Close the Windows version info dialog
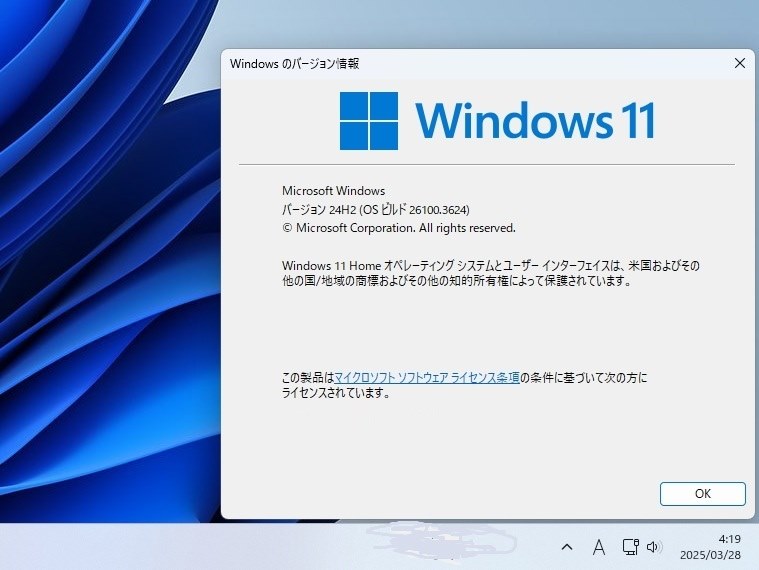The image size is (759, 570). pos(739,63)
